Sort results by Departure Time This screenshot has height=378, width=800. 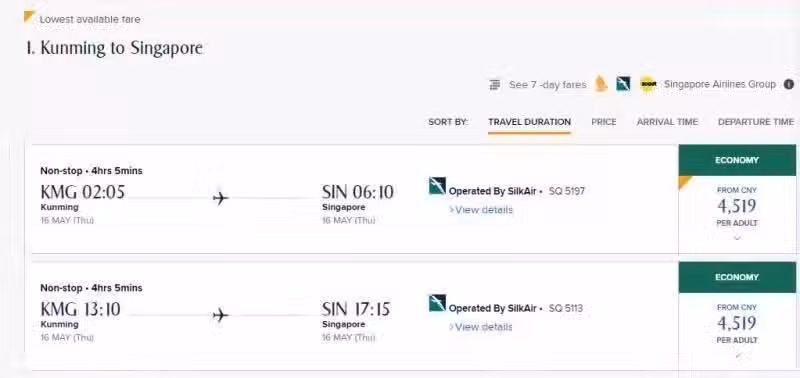tap(756, 122)
